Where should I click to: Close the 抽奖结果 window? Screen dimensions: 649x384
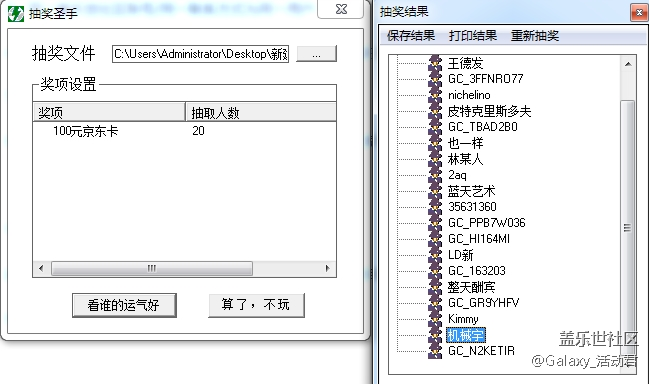[639, 13]
